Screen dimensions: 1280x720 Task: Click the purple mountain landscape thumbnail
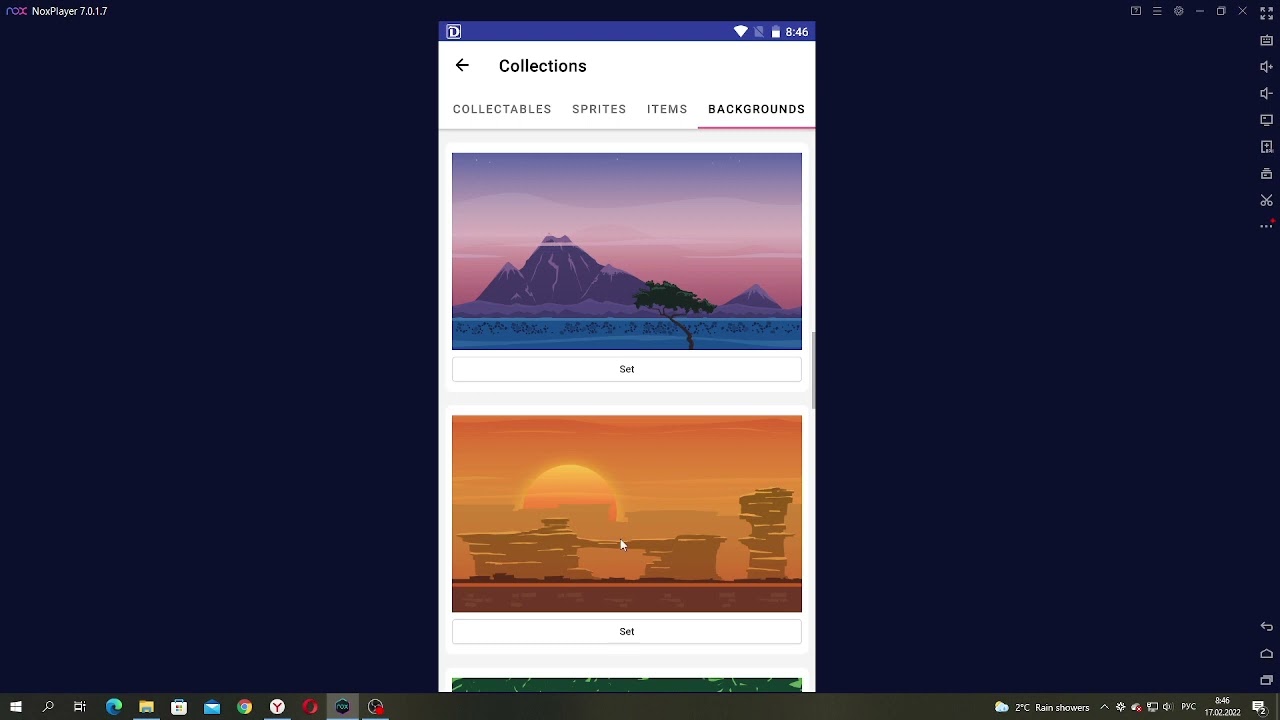pyautogui.click(x=627, y=251)
